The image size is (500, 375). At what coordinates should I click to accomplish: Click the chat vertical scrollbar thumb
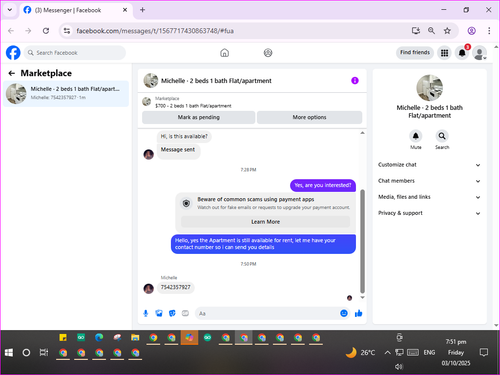[x=362, y=241]
